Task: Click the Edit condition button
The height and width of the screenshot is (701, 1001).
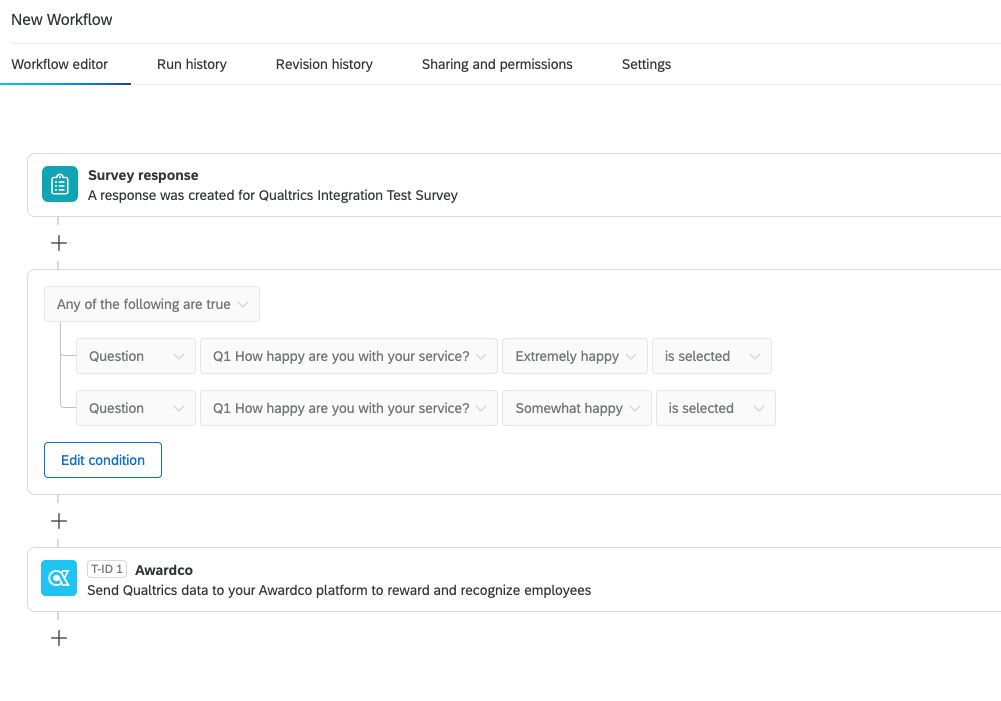Action: [x=103, y=460]
